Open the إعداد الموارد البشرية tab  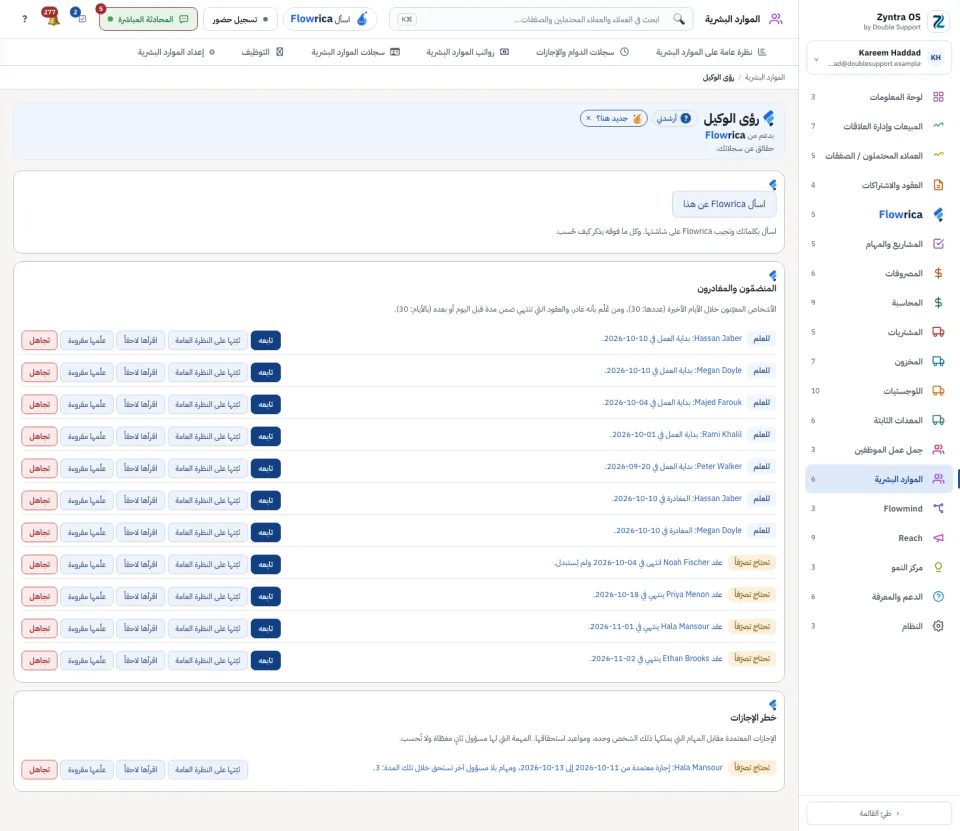pos(176,52)
